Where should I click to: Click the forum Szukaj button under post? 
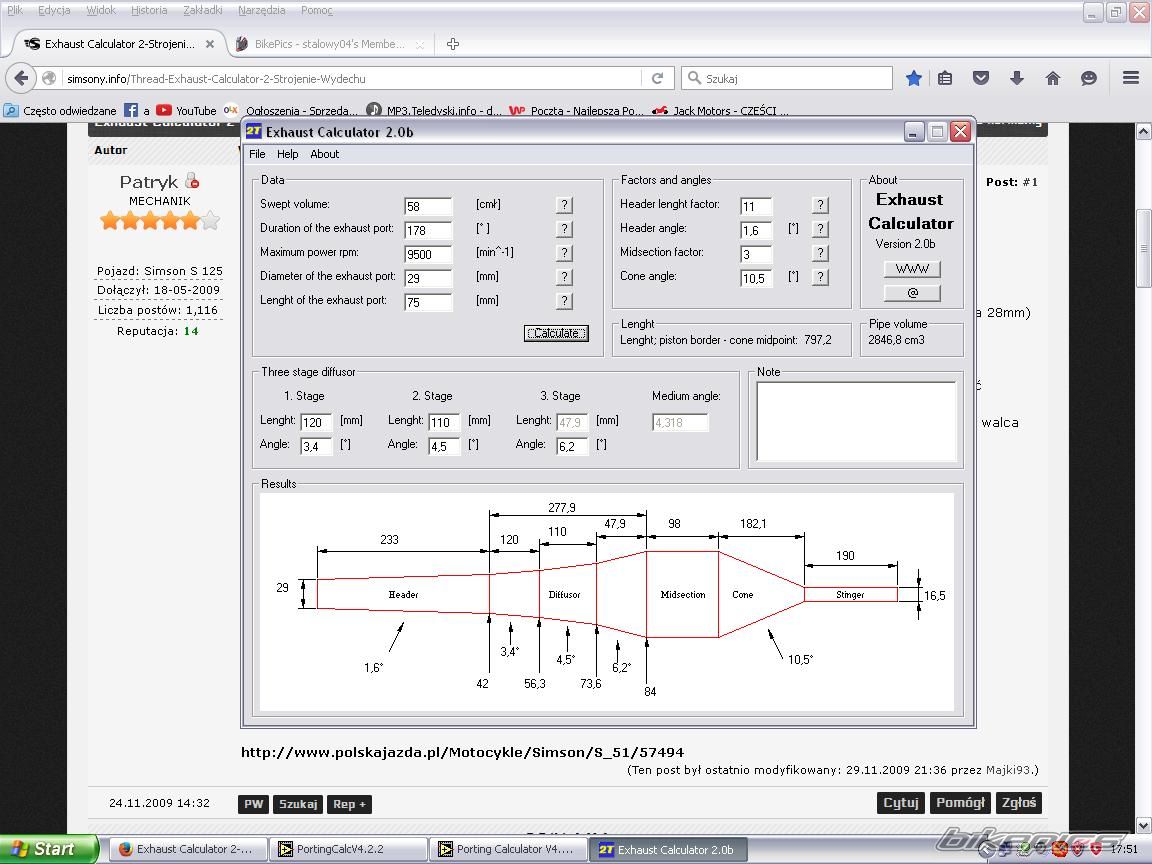point(298,804)
